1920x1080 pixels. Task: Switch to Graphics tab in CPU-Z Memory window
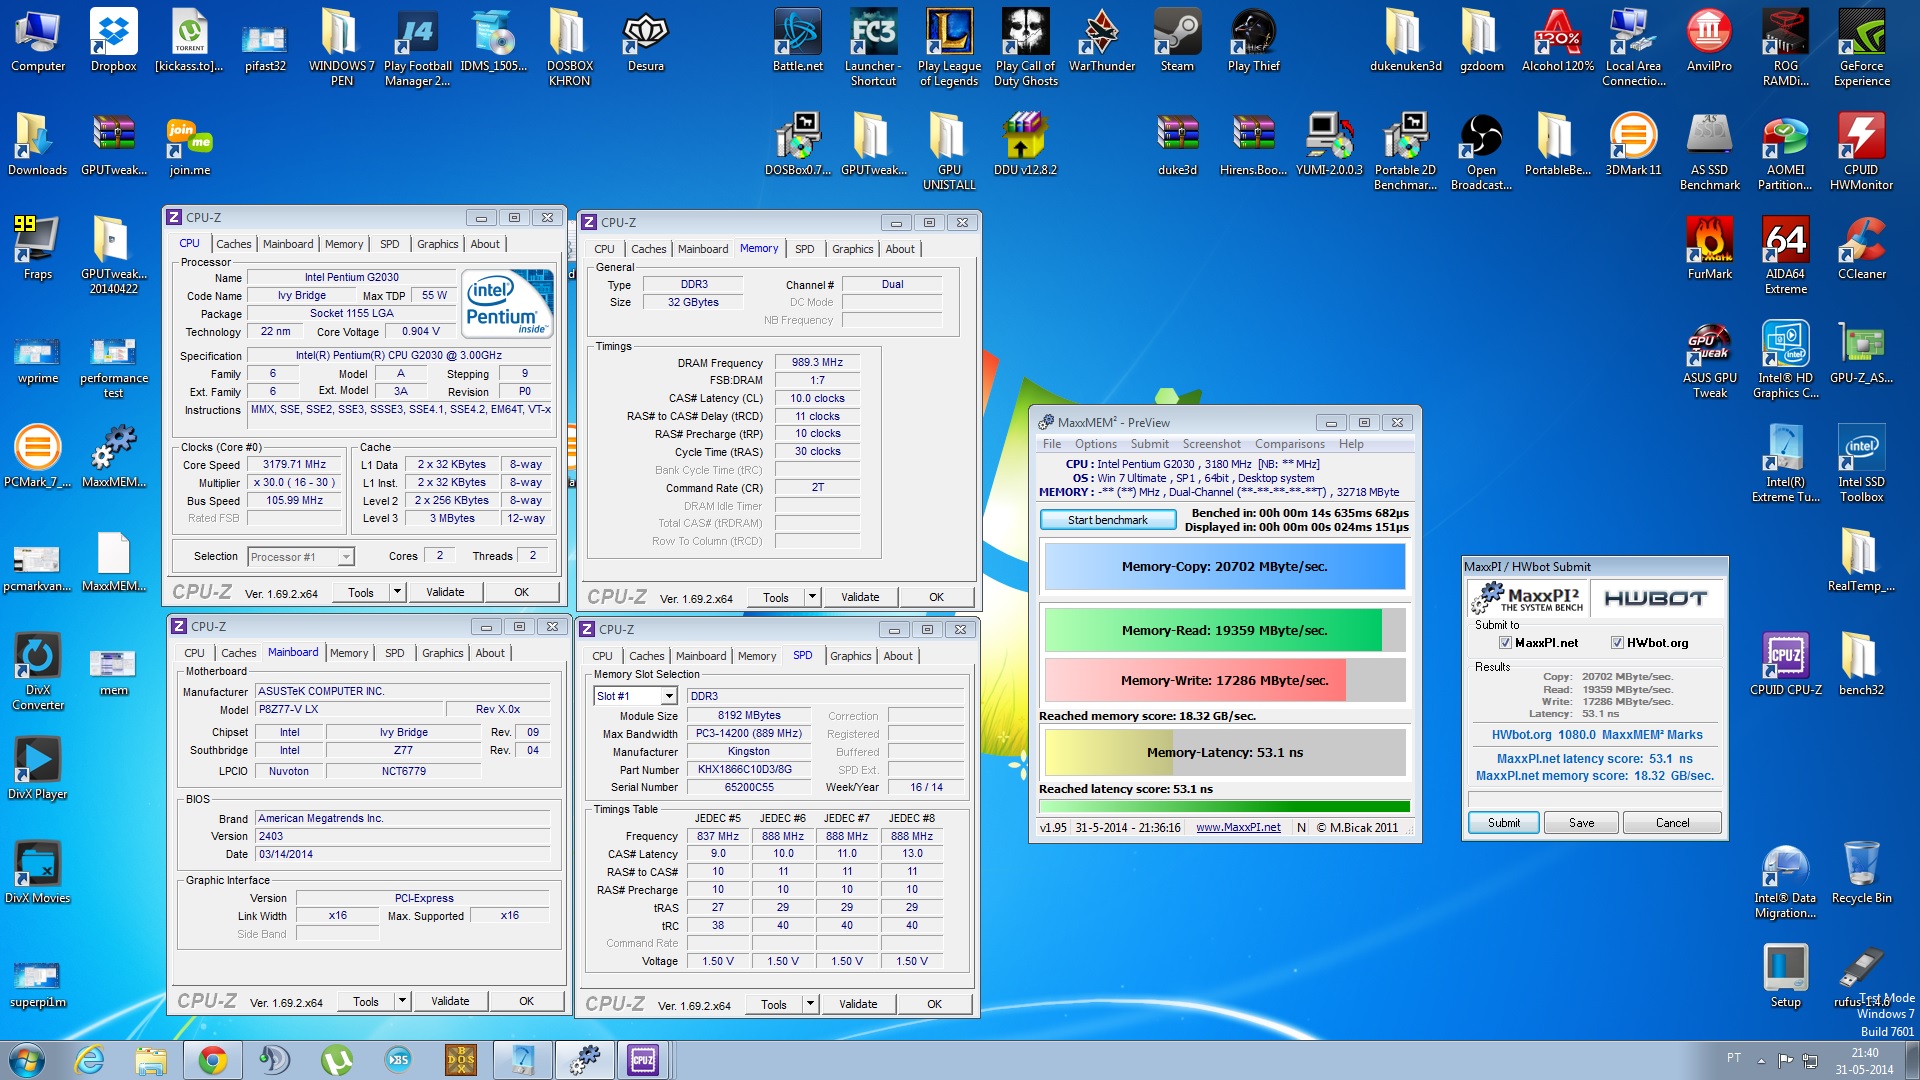coord(852,249)
